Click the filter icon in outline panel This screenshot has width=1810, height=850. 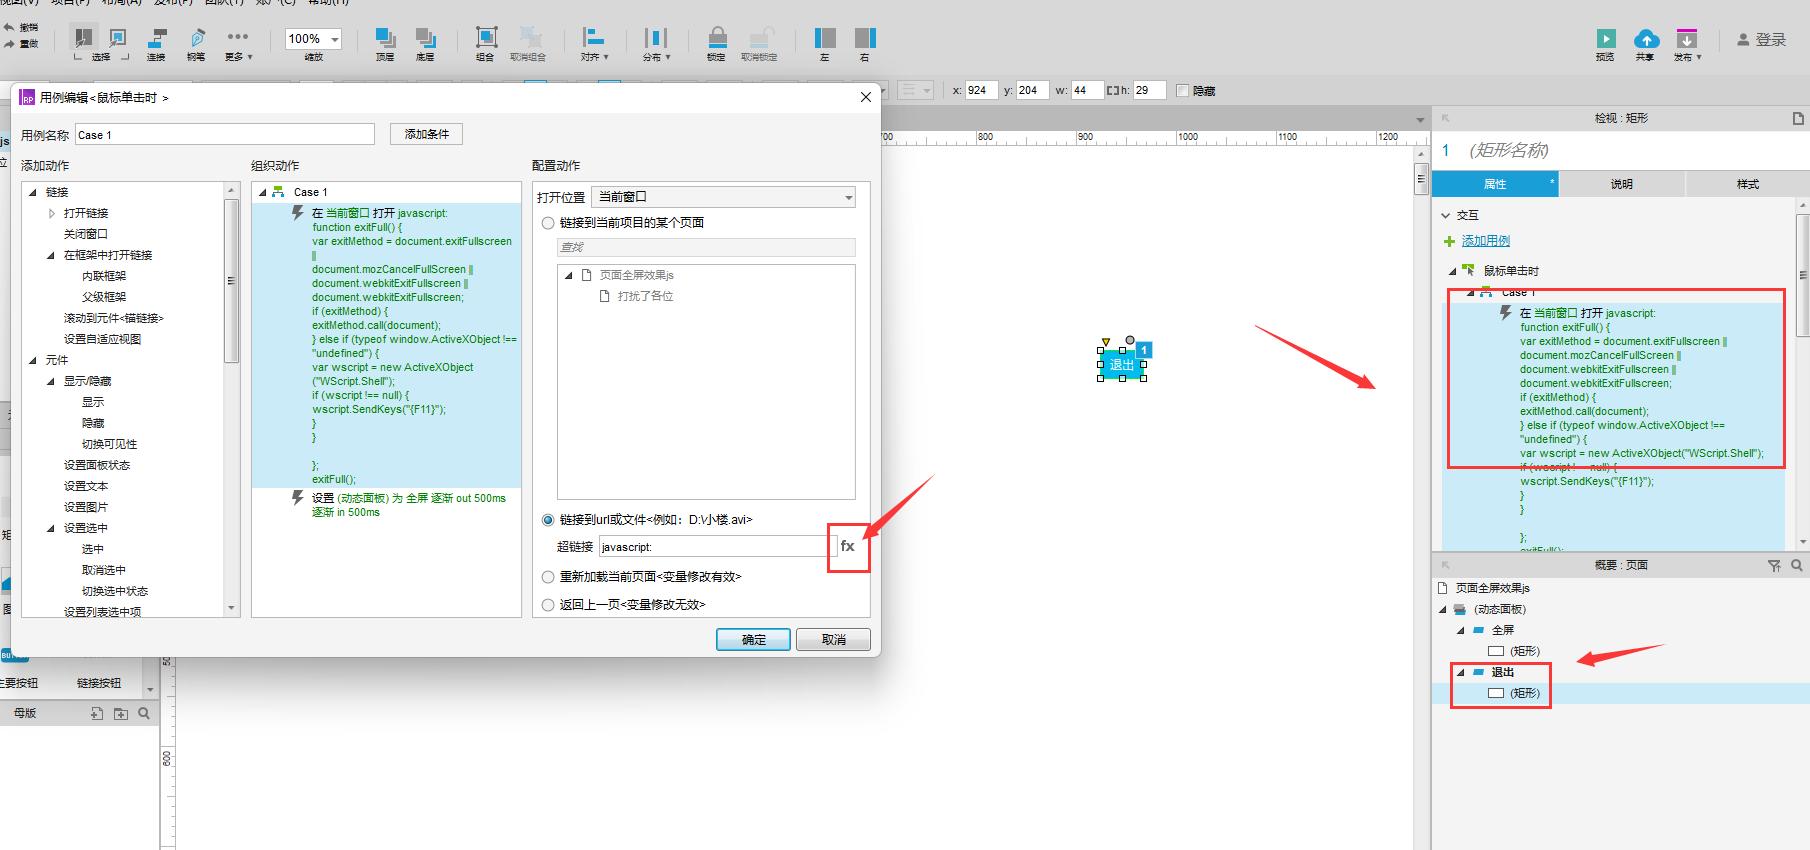click(1775, 565)
